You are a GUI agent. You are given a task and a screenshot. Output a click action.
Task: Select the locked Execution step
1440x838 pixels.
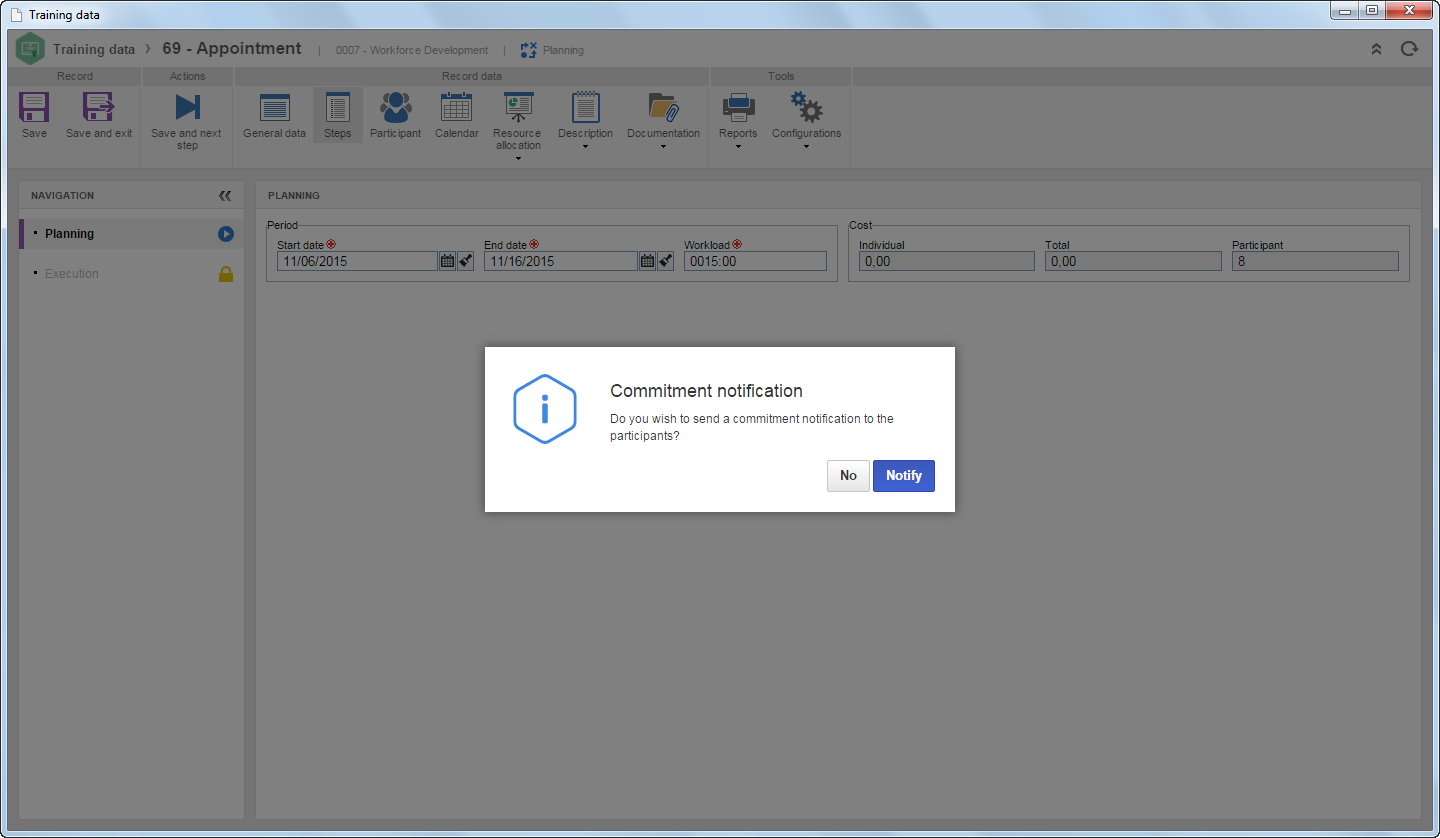tap(131, 274)
